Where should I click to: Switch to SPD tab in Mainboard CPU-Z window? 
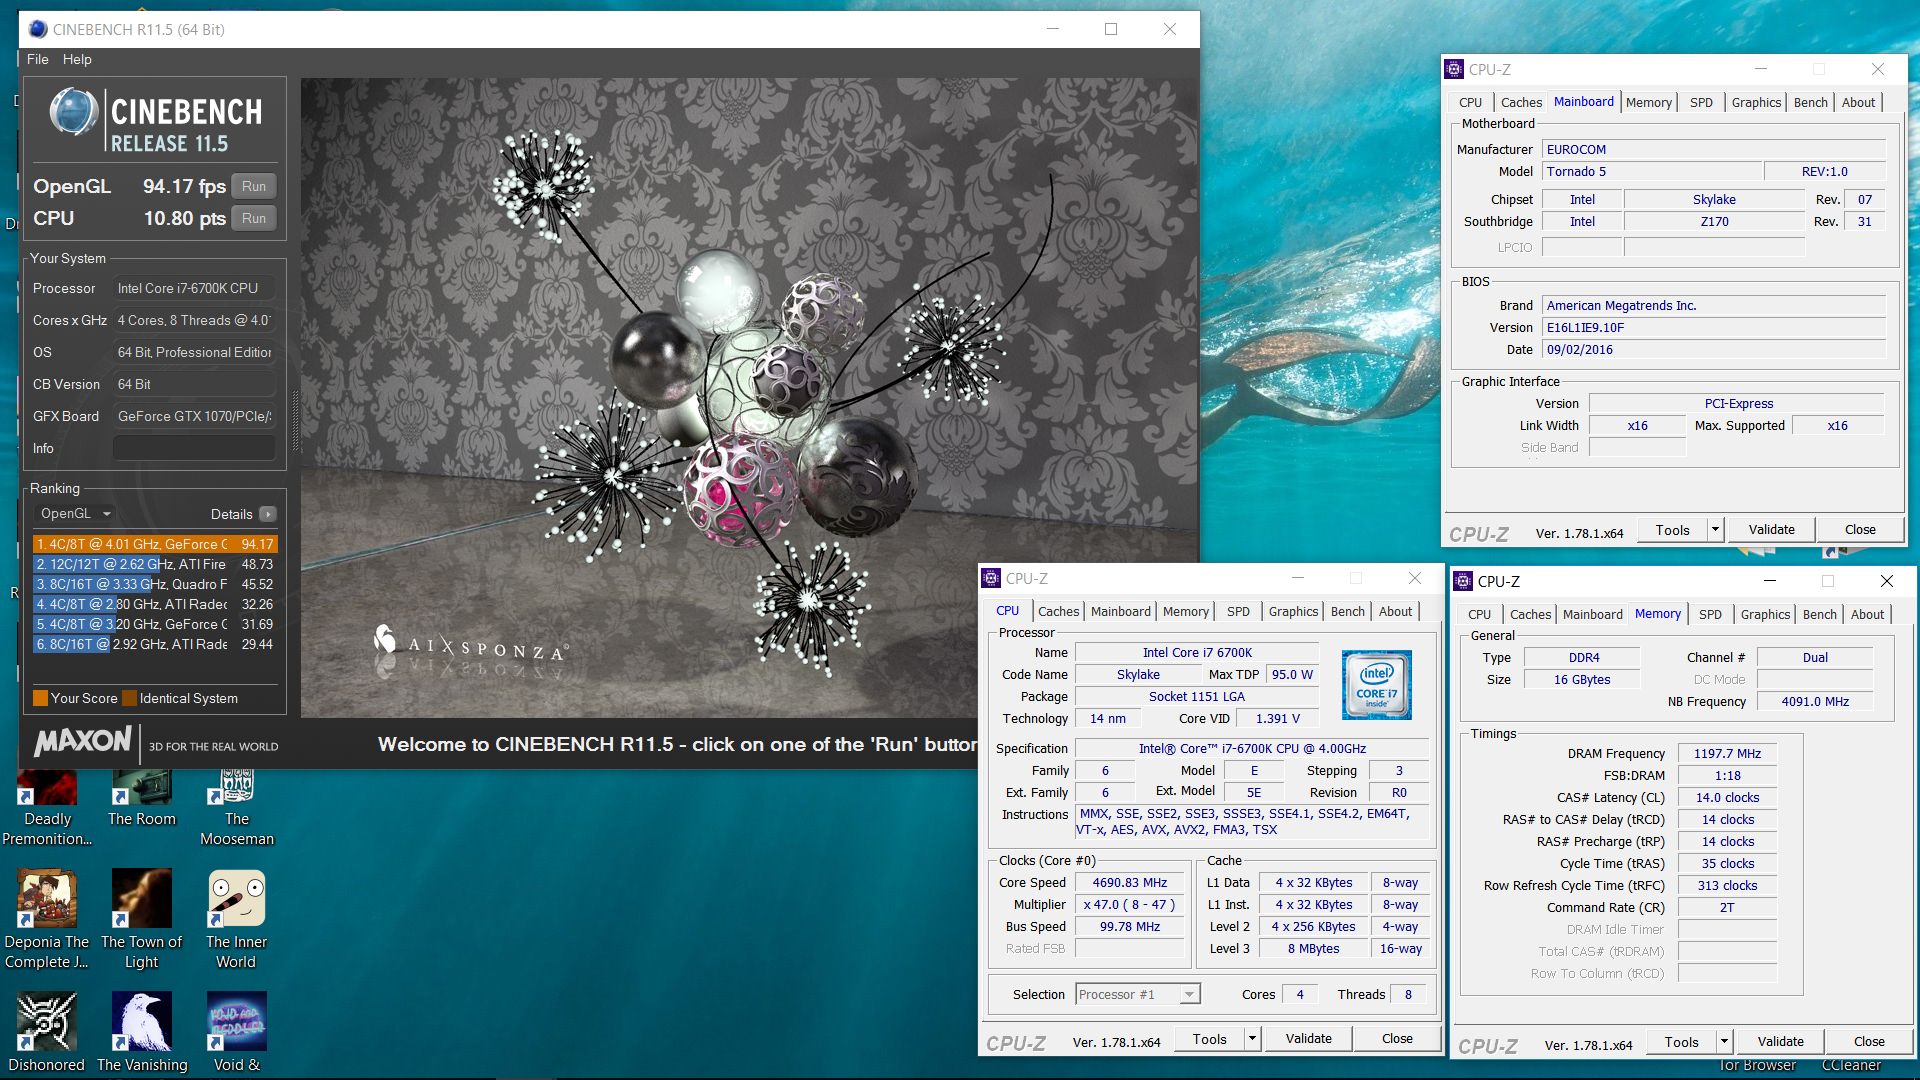pos(1701,102)
